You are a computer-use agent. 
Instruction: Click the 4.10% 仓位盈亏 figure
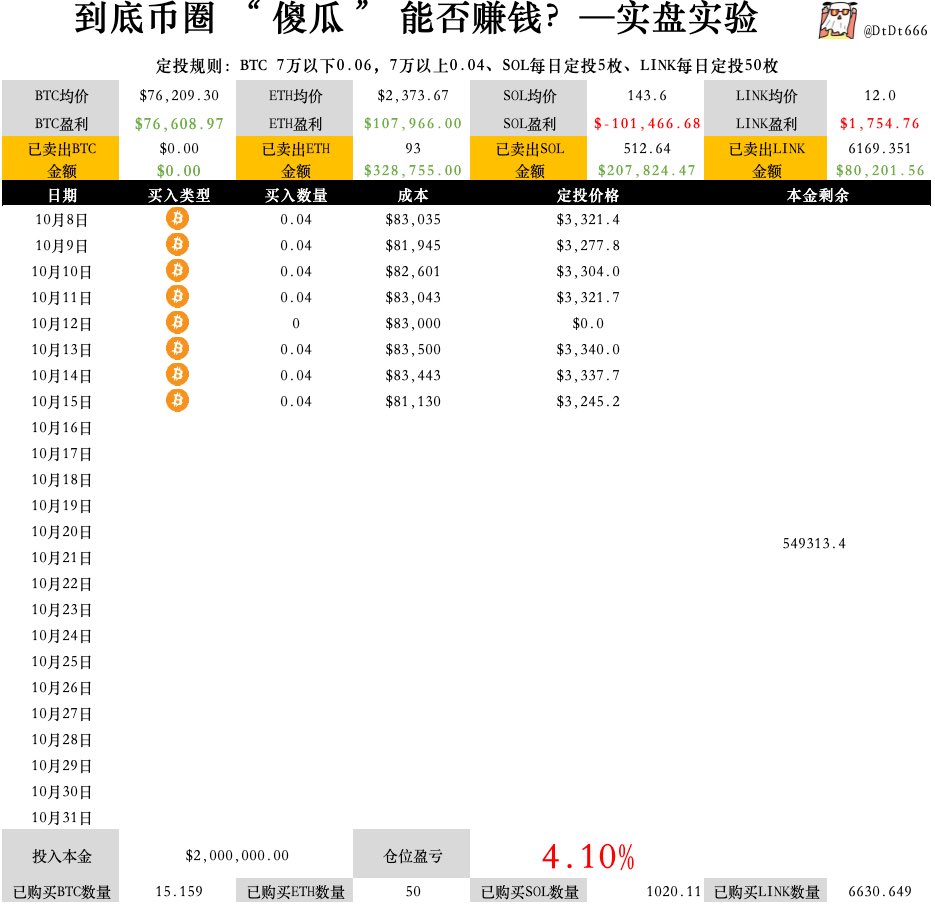tap(588, 857)
